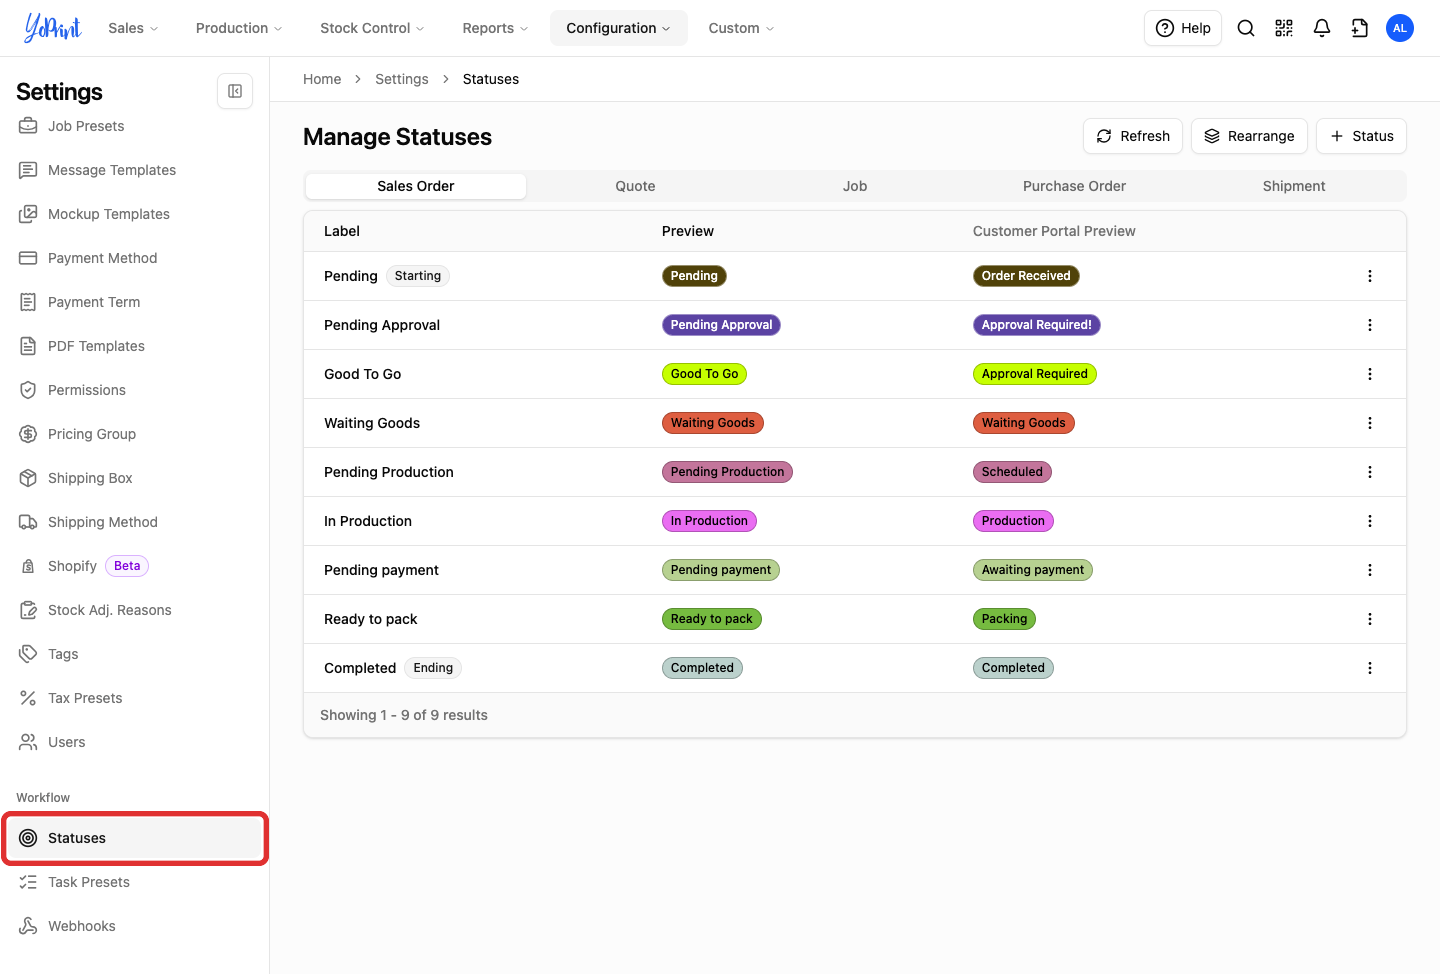Switch to the Quote tab
This screenshot has height=974, width=1440.
(635, 186)
